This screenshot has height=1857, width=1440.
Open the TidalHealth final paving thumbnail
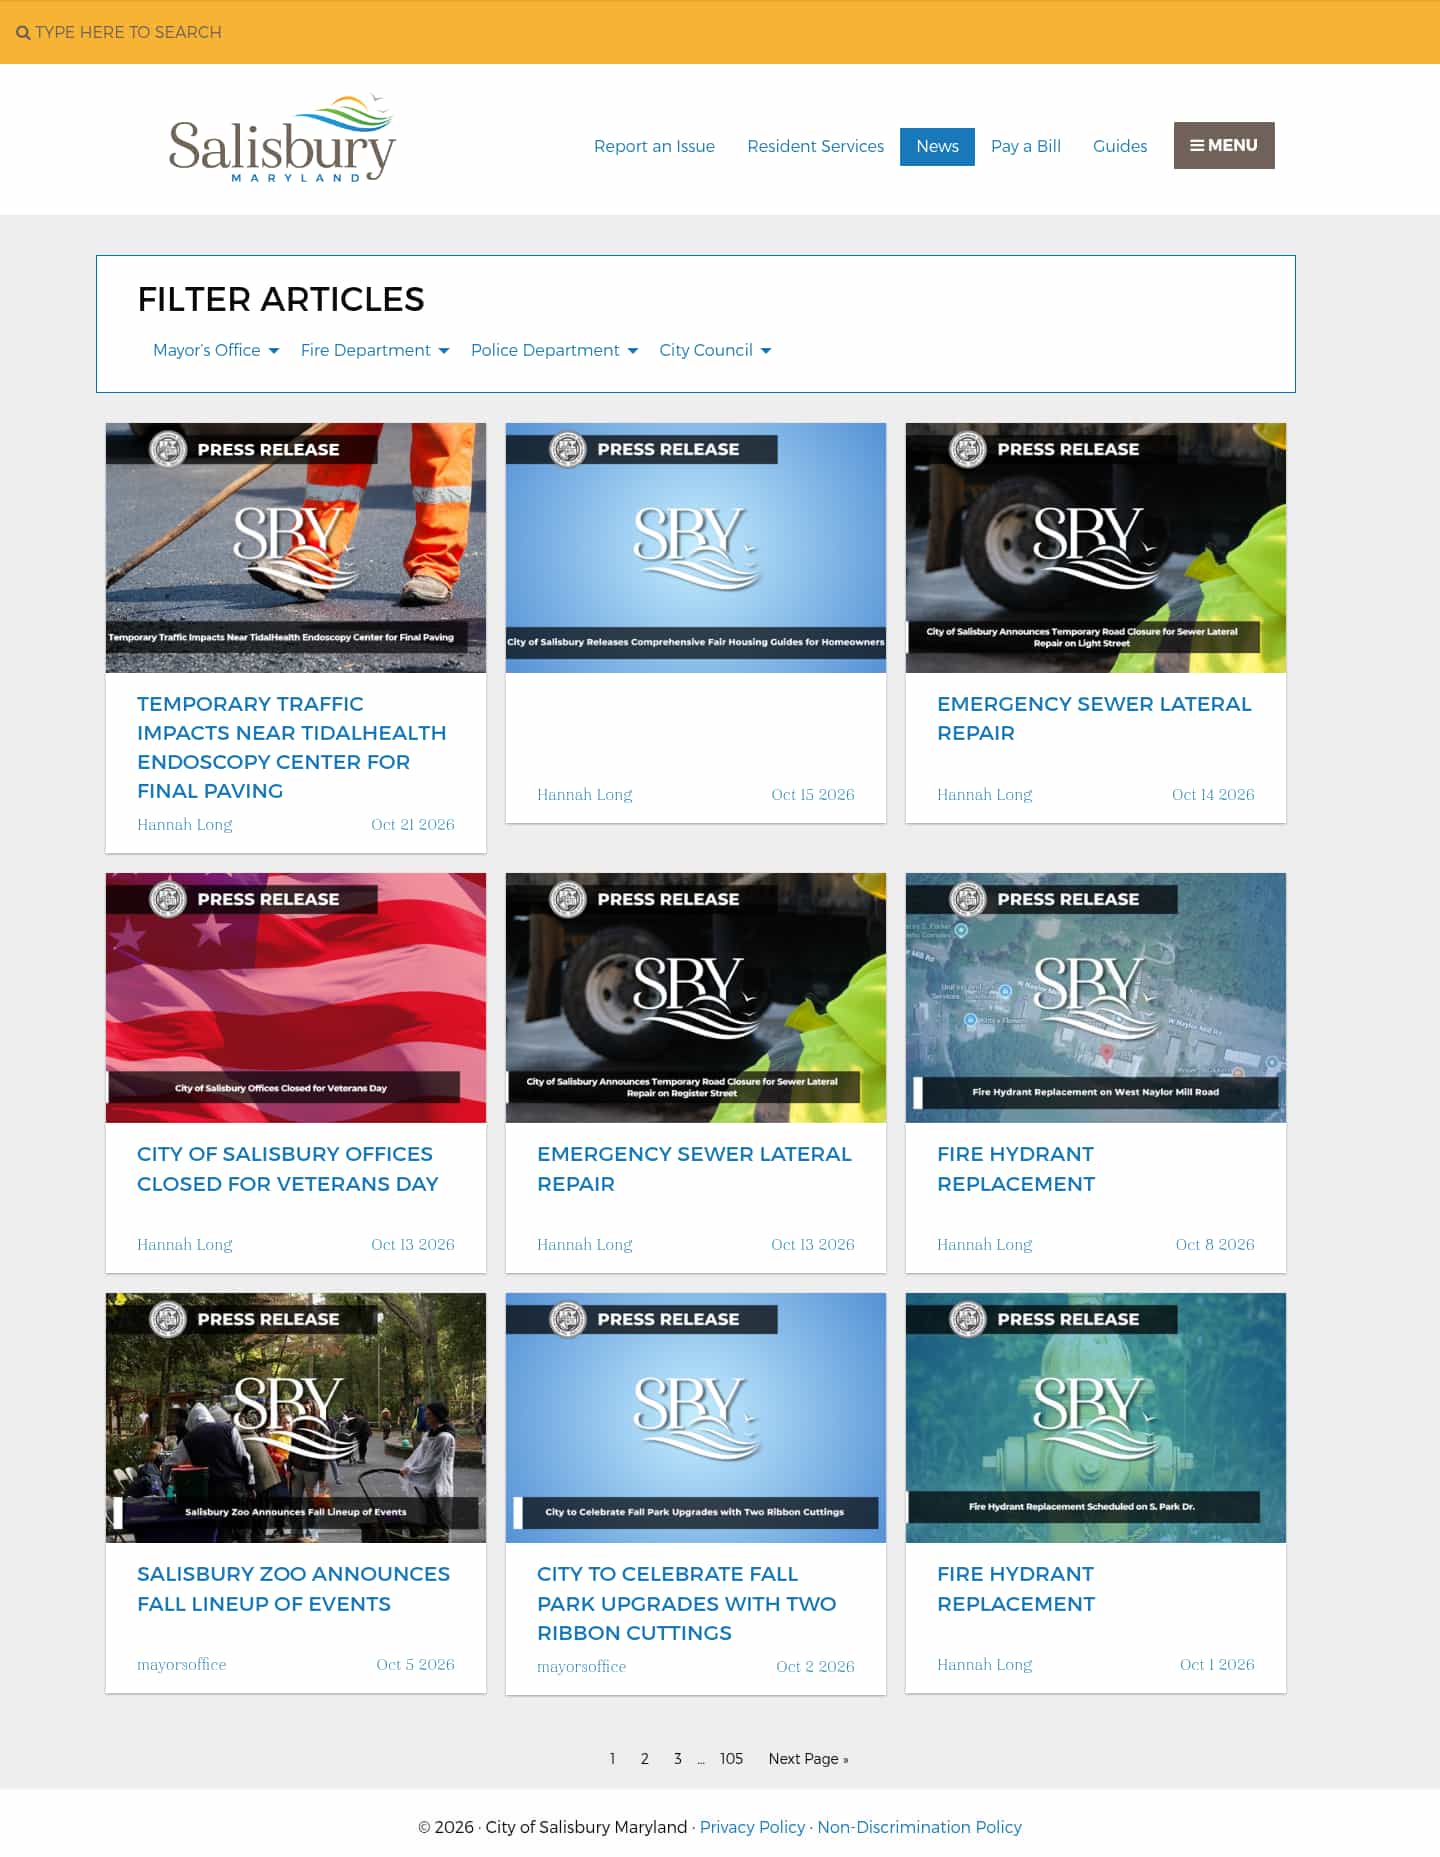296,547
